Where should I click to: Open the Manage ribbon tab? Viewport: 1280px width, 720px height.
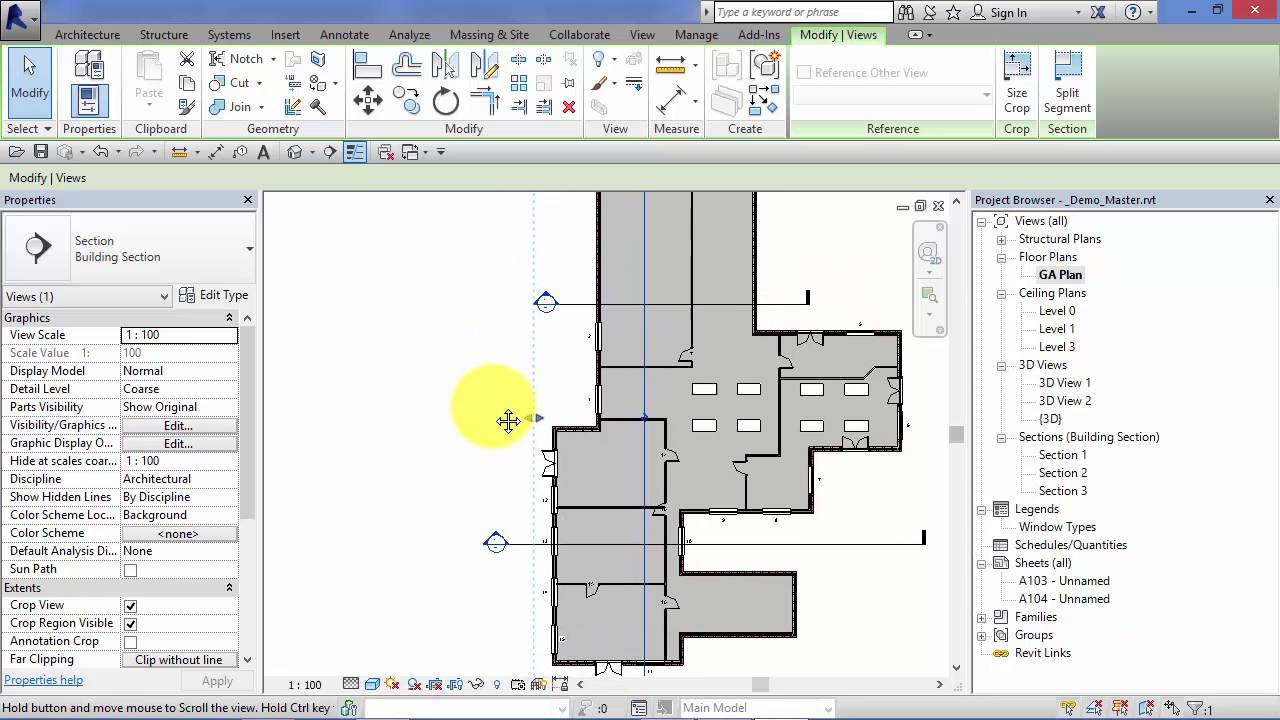[x=696, y=35]
